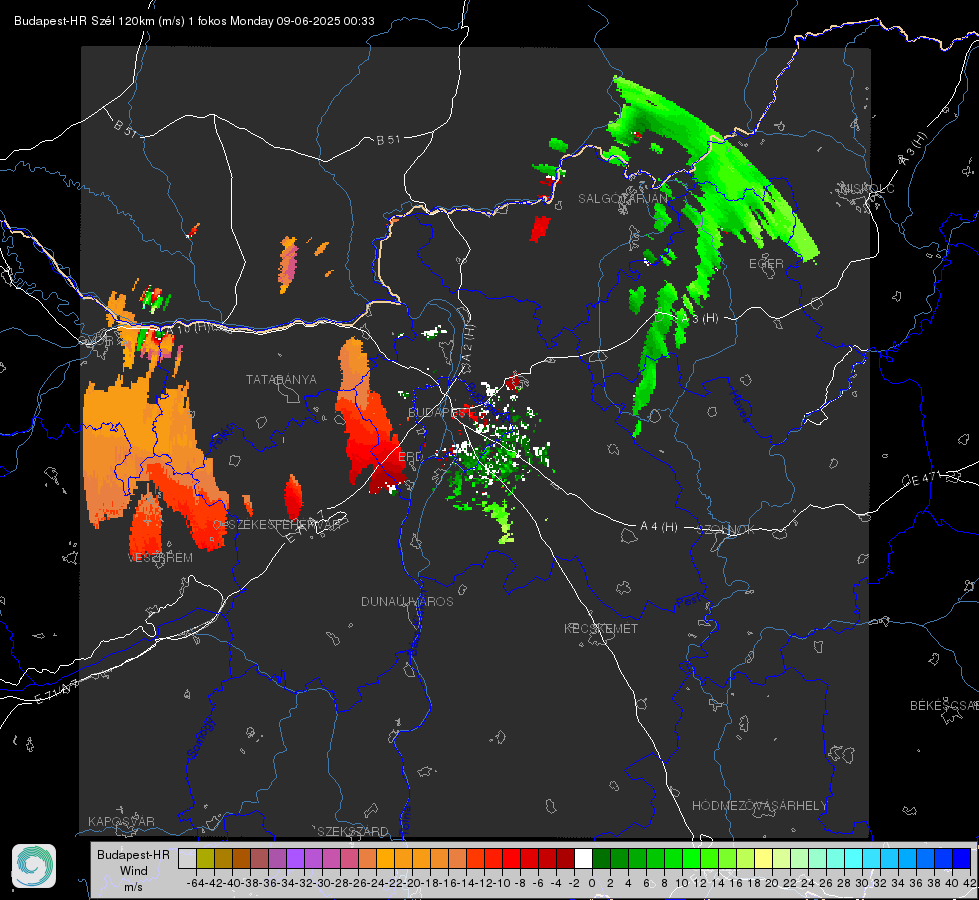The image size is (979, 900).
Task: Select the light gray first legend swatch
Action: [x=187, y=858]
